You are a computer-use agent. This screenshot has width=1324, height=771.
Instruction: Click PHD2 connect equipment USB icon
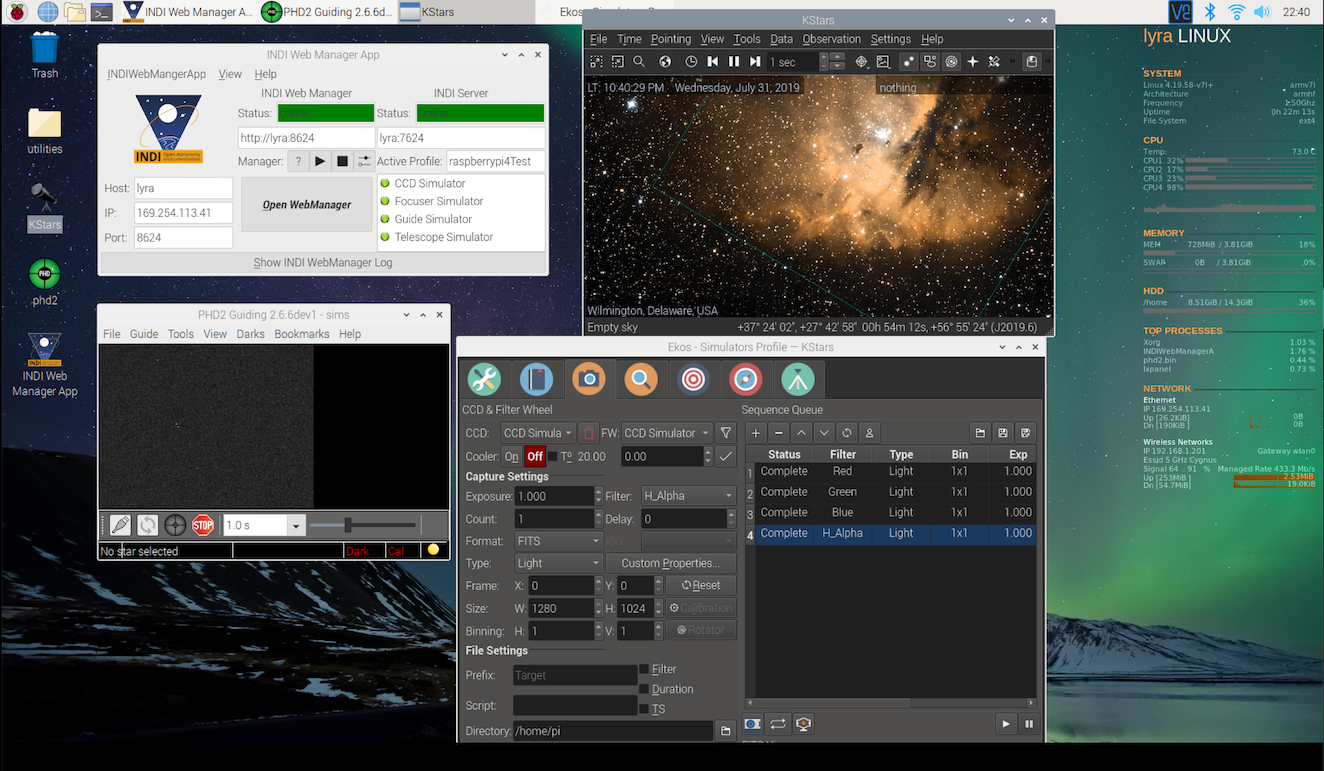tap(120, 525)
